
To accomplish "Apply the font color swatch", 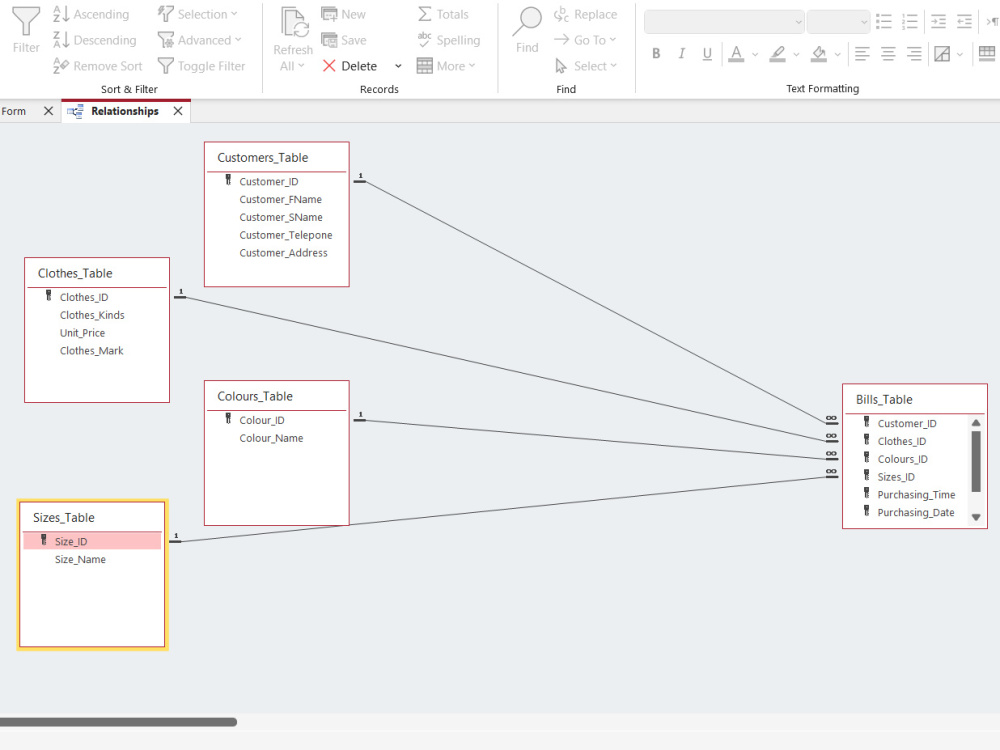I will 737,54.
